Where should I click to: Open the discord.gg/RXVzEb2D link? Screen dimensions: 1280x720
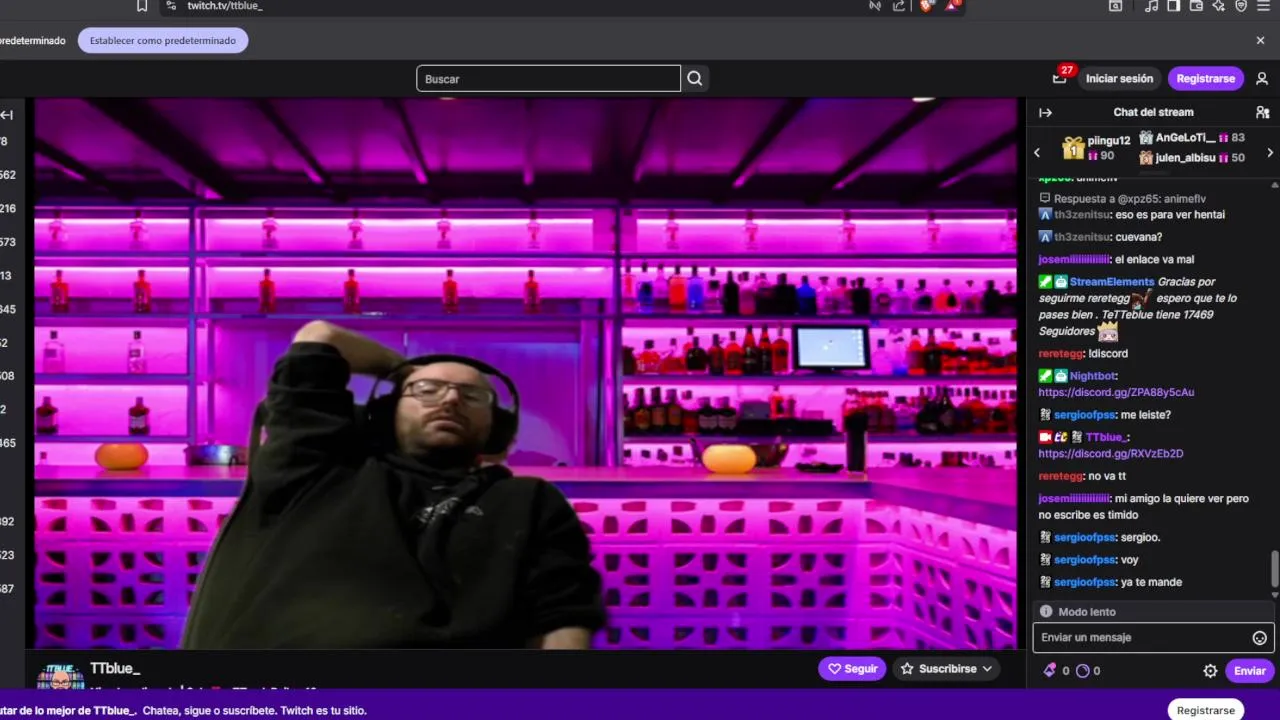coord(1111,454)
